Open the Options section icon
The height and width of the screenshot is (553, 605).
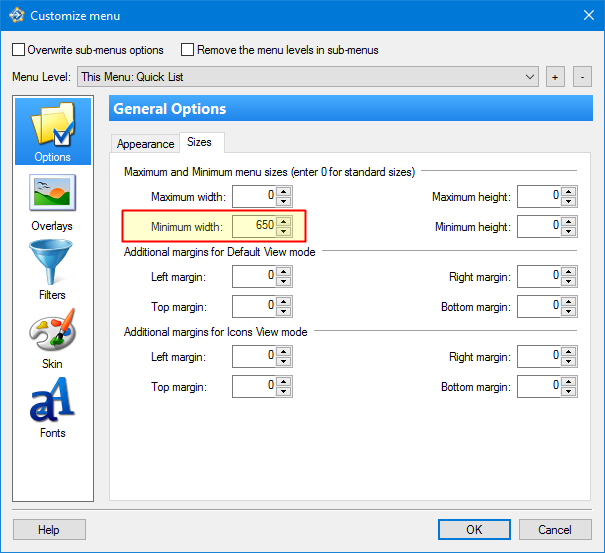click(52, 128)
